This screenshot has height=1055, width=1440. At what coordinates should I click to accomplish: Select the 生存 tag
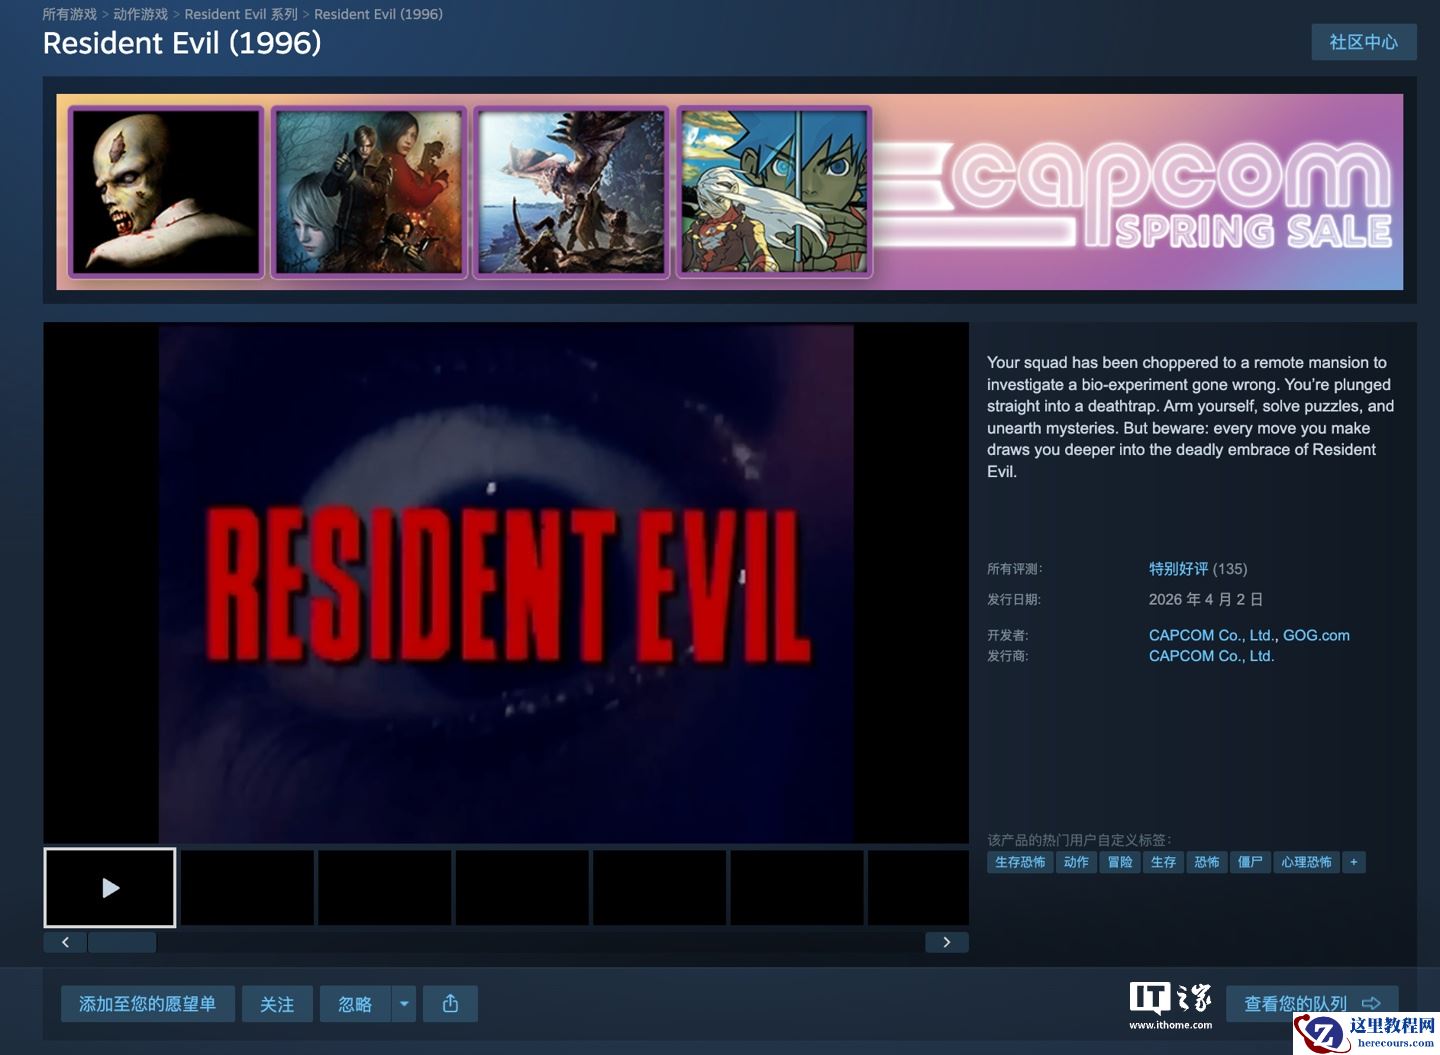pyautogui.click(x=1163, y=862)
